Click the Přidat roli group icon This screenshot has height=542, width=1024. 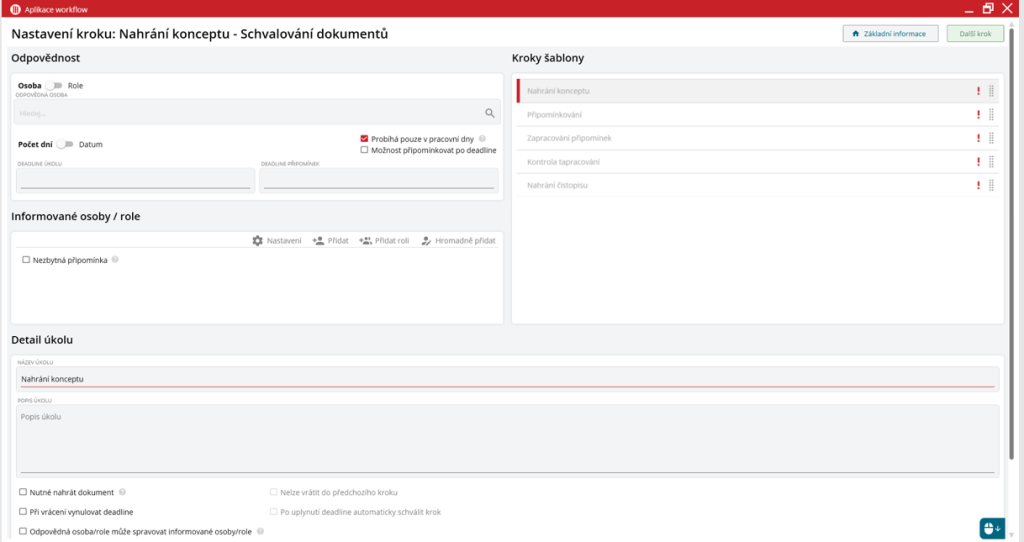click(365, 241)
